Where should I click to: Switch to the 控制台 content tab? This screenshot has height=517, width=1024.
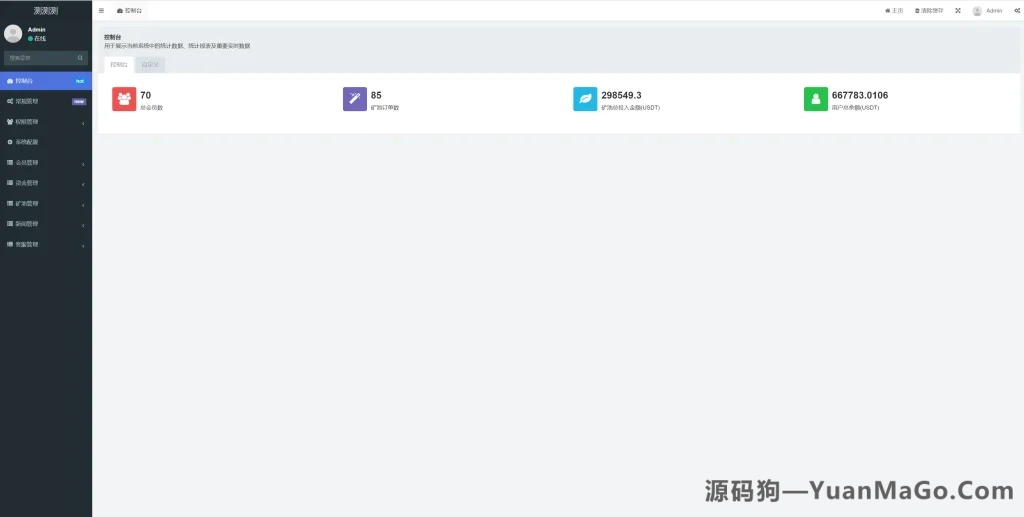[x=119, y=65]
